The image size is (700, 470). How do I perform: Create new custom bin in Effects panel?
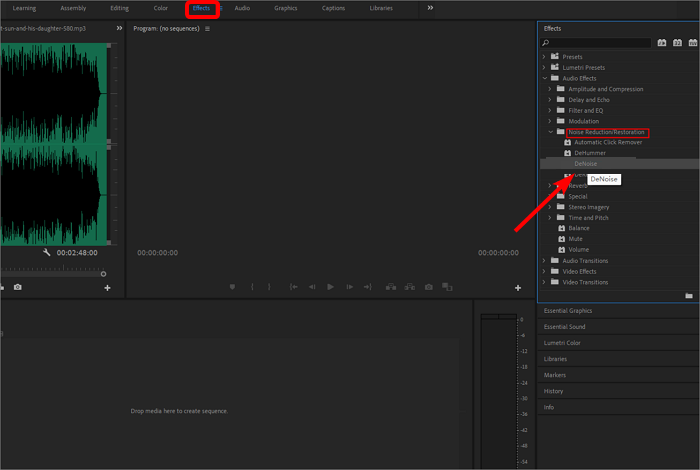[689, 296]
